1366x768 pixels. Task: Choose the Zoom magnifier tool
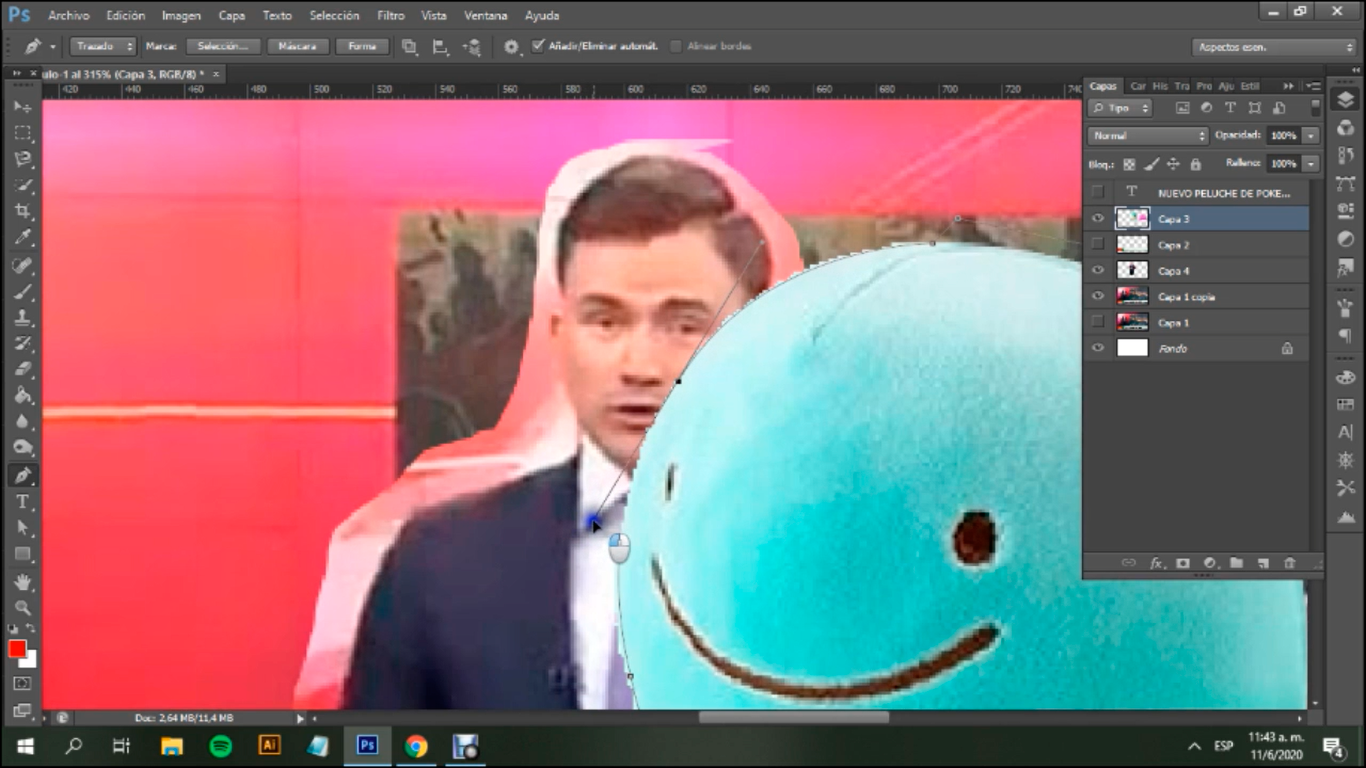point(22,607)
